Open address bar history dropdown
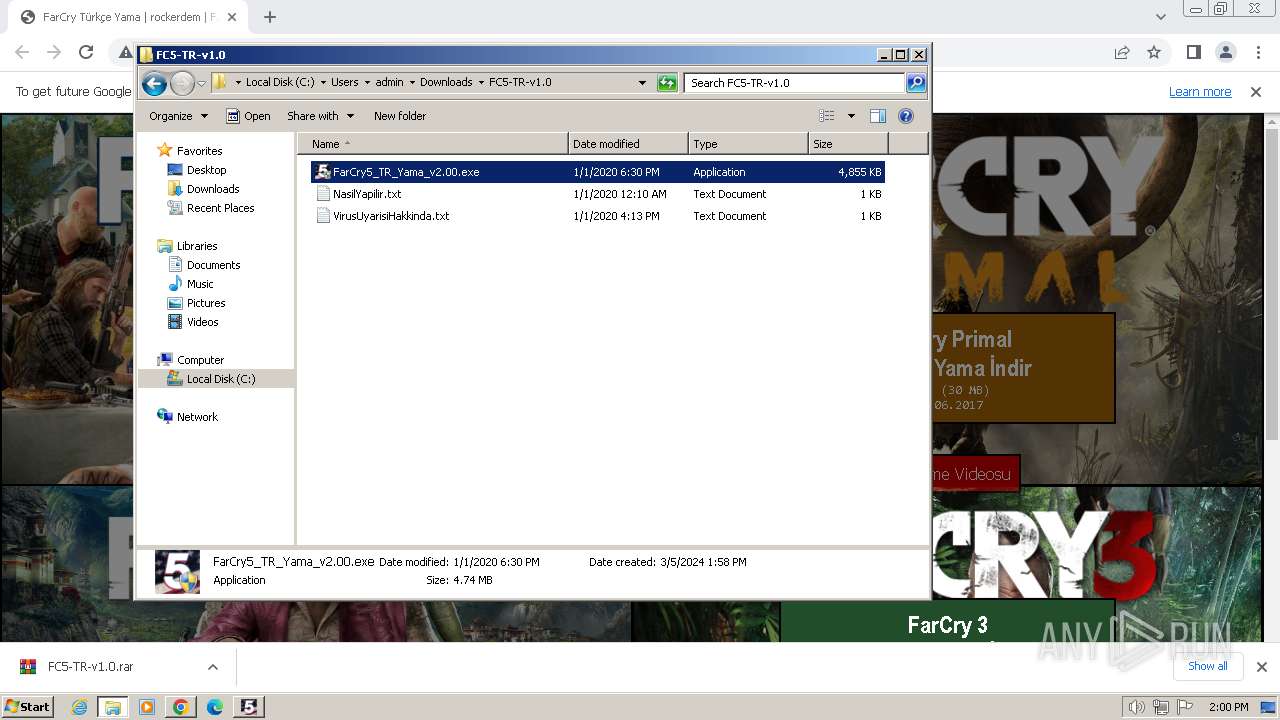Viewport: 1280px width, 720px height. click(x=642, y=83)
